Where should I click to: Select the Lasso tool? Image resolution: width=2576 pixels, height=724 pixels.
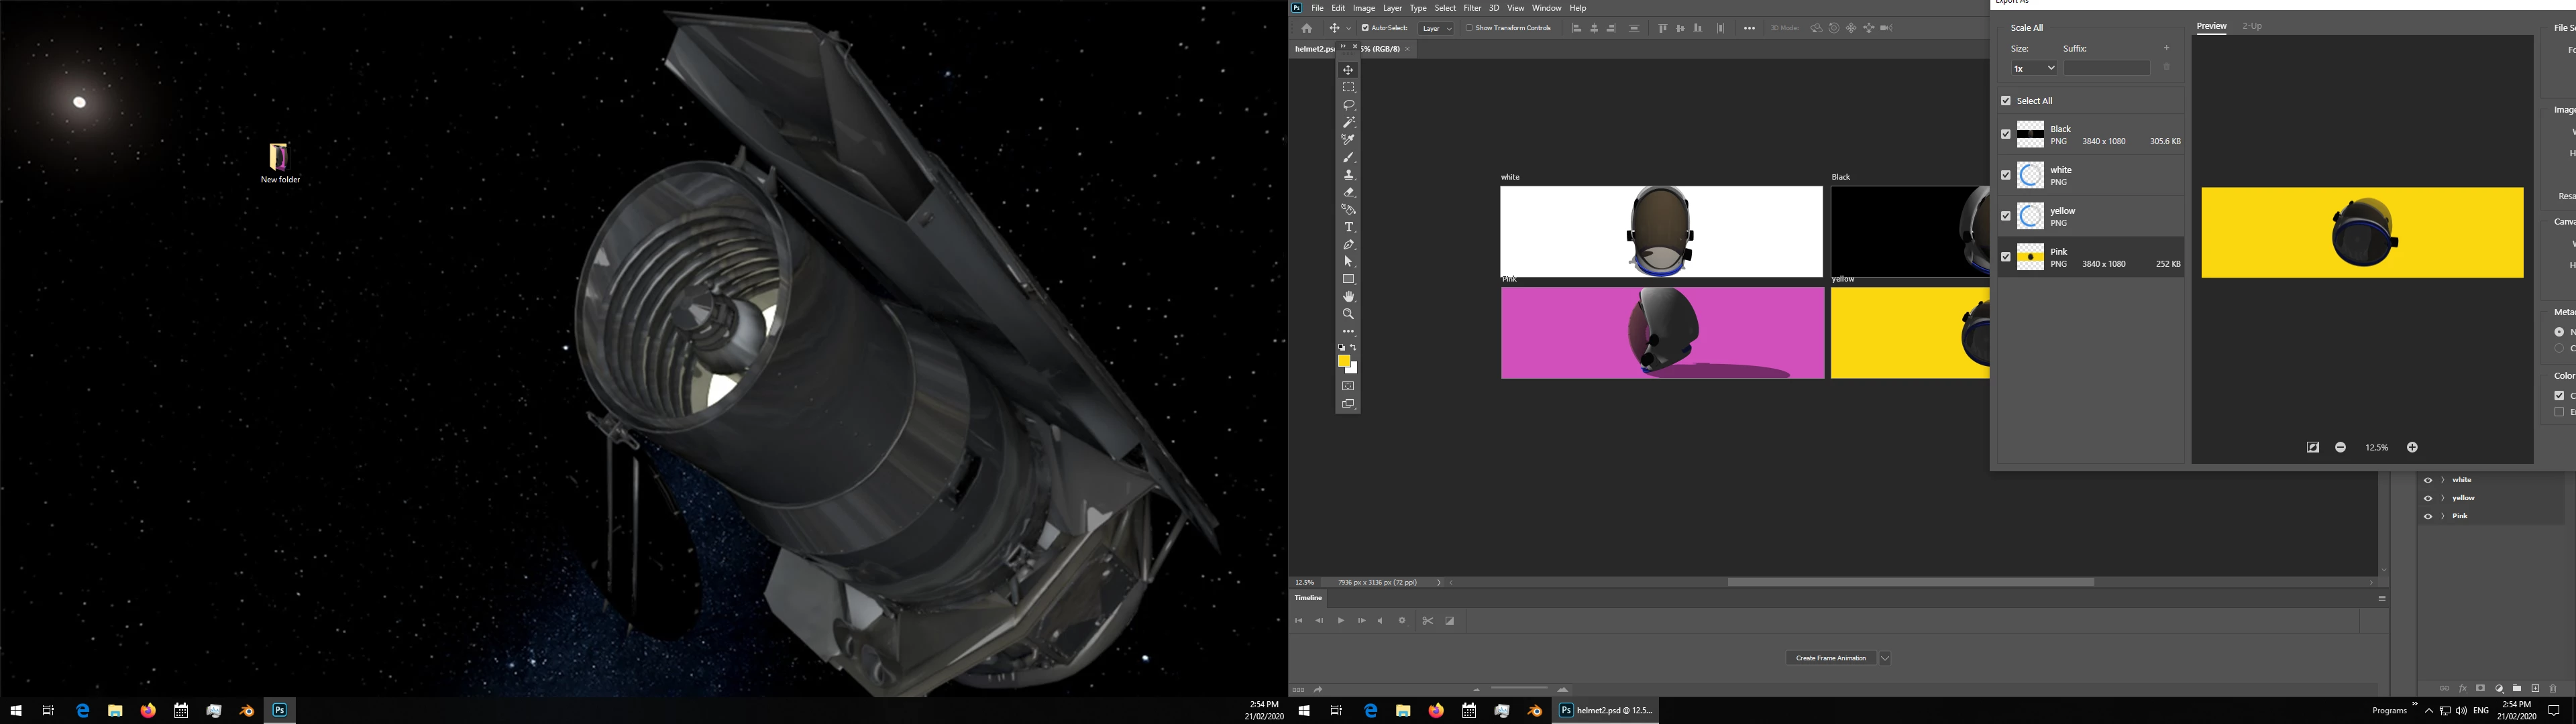(1348, 105)
